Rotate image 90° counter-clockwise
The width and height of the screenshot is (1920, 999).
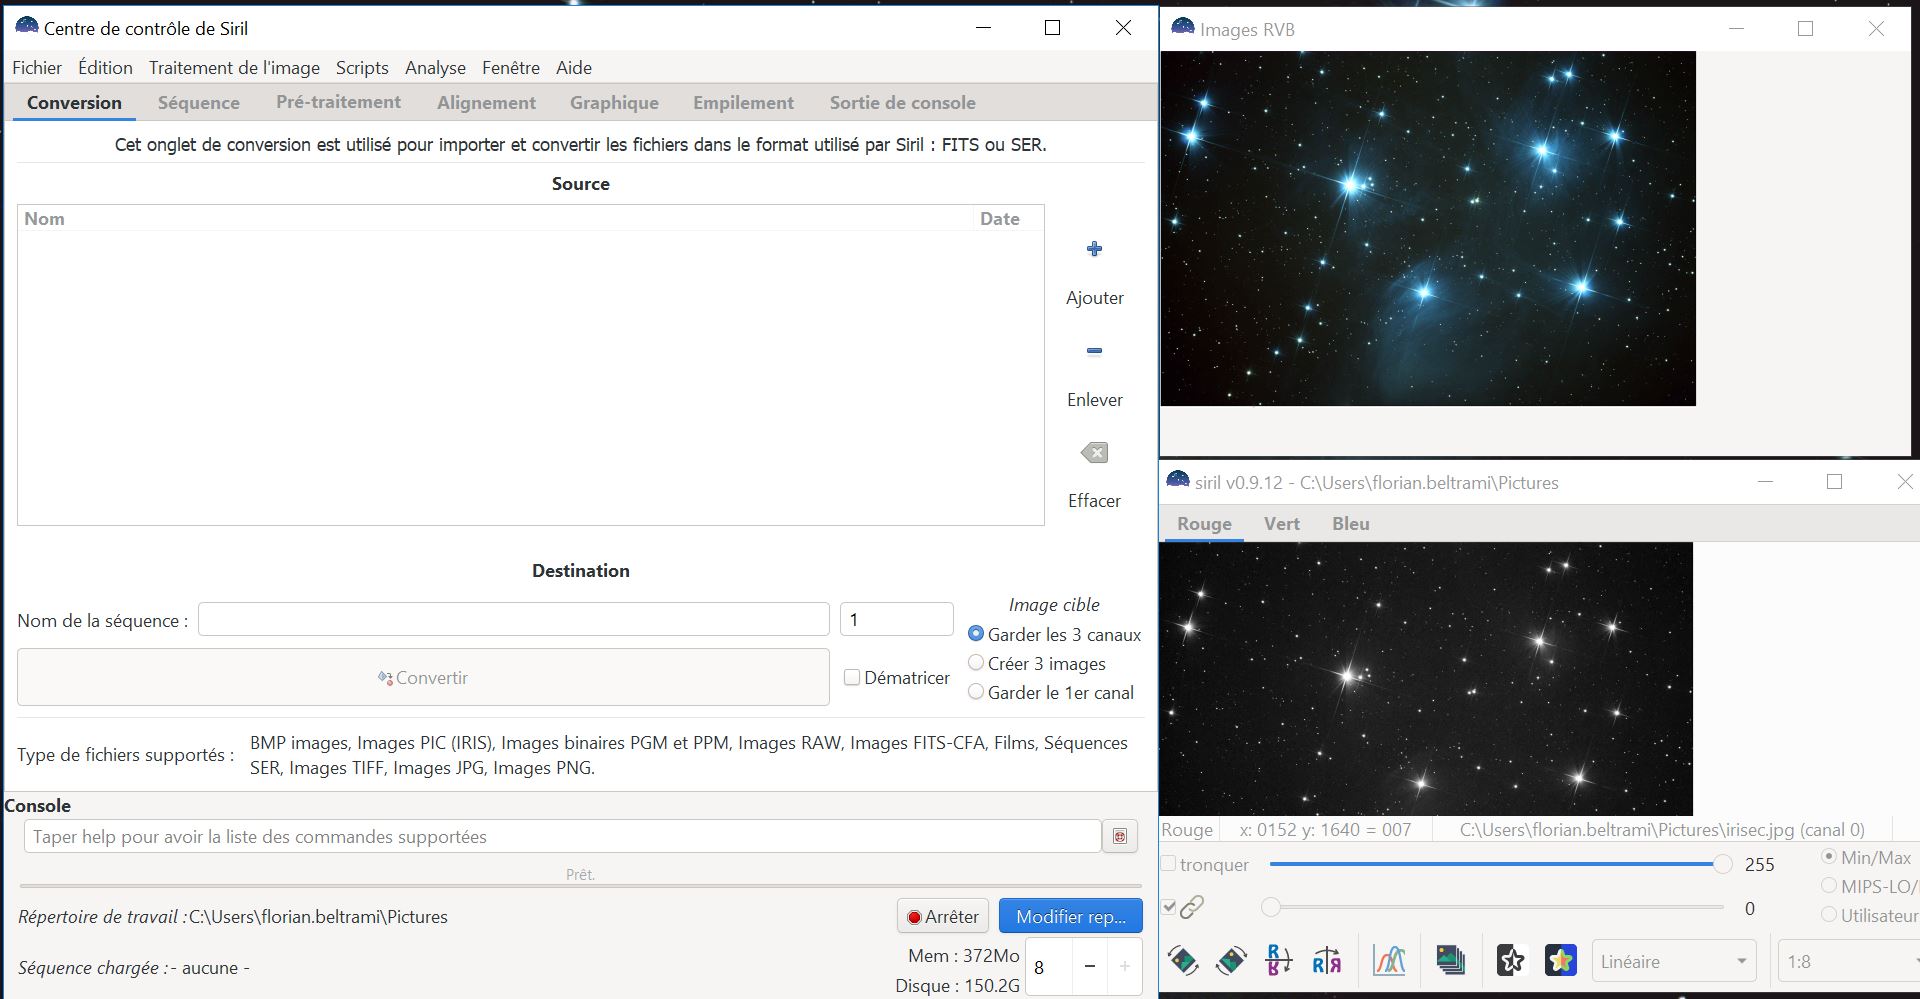pyautogui.click(x=1183, y=961)
